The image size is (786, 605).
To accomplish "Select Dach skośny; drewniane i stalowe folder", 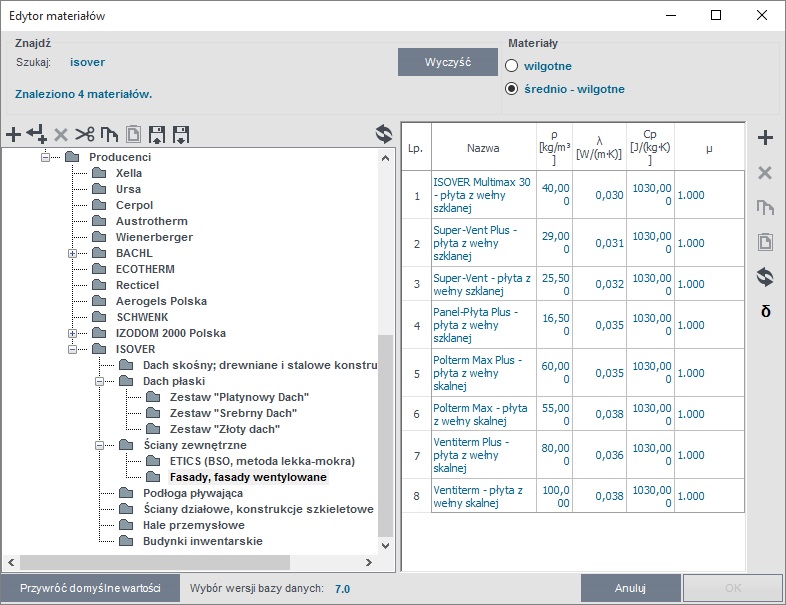I will pyautogui.click(x=260, y=365).
